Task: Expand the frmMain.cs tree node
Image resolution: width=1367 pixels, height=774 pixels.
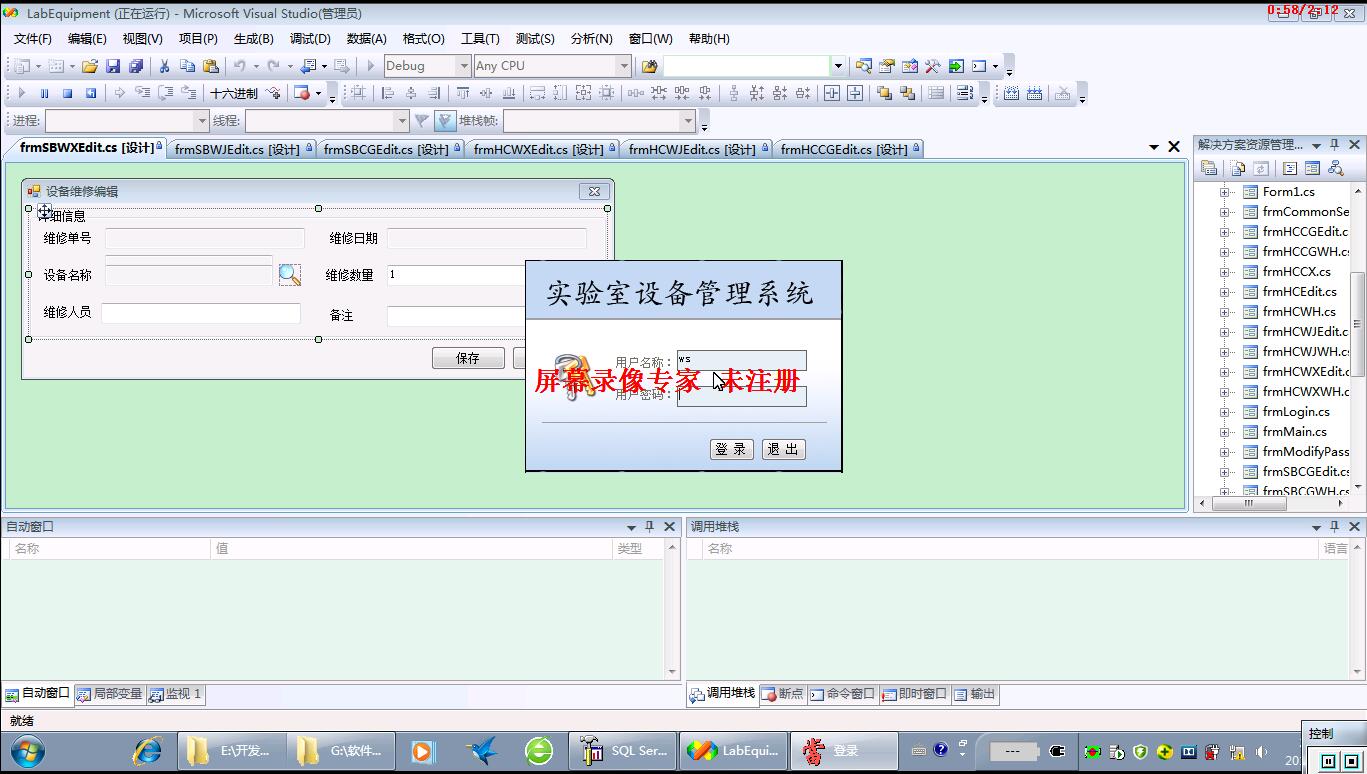Action: pyautogui.click(x=1224, y=432)
